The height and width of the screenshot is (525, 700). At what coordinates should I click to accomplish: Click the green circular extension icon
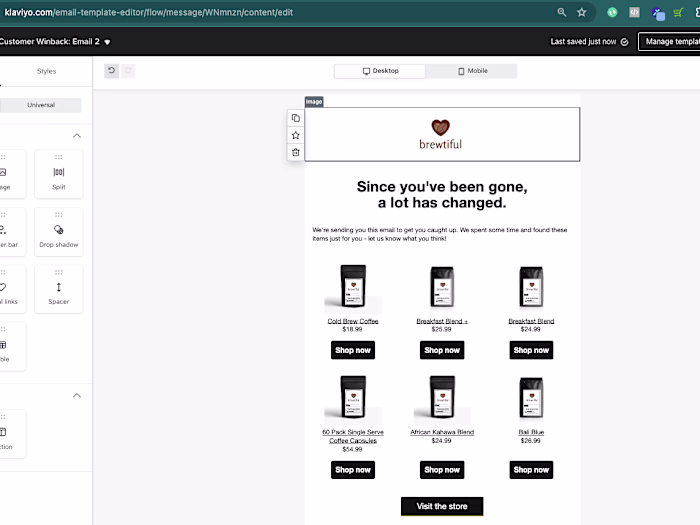tap(612, 12)
